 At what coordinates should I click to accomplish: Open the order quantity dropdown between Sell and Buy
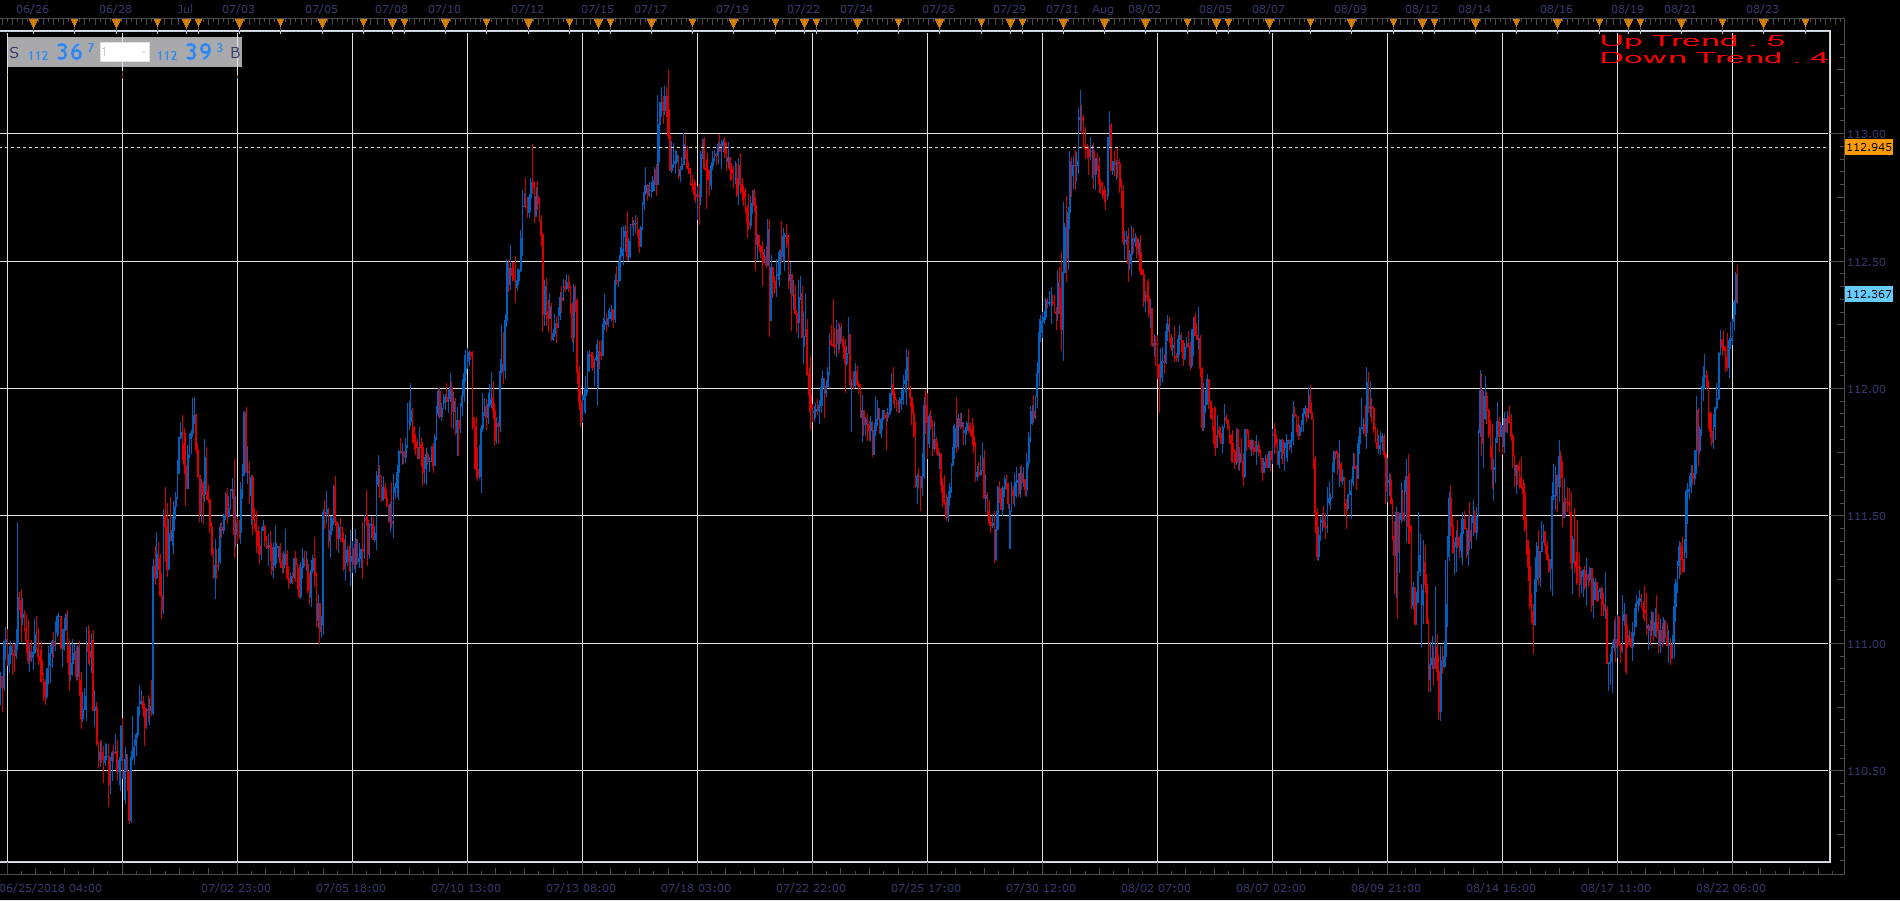pyautogui.click(x=125, y=52)
